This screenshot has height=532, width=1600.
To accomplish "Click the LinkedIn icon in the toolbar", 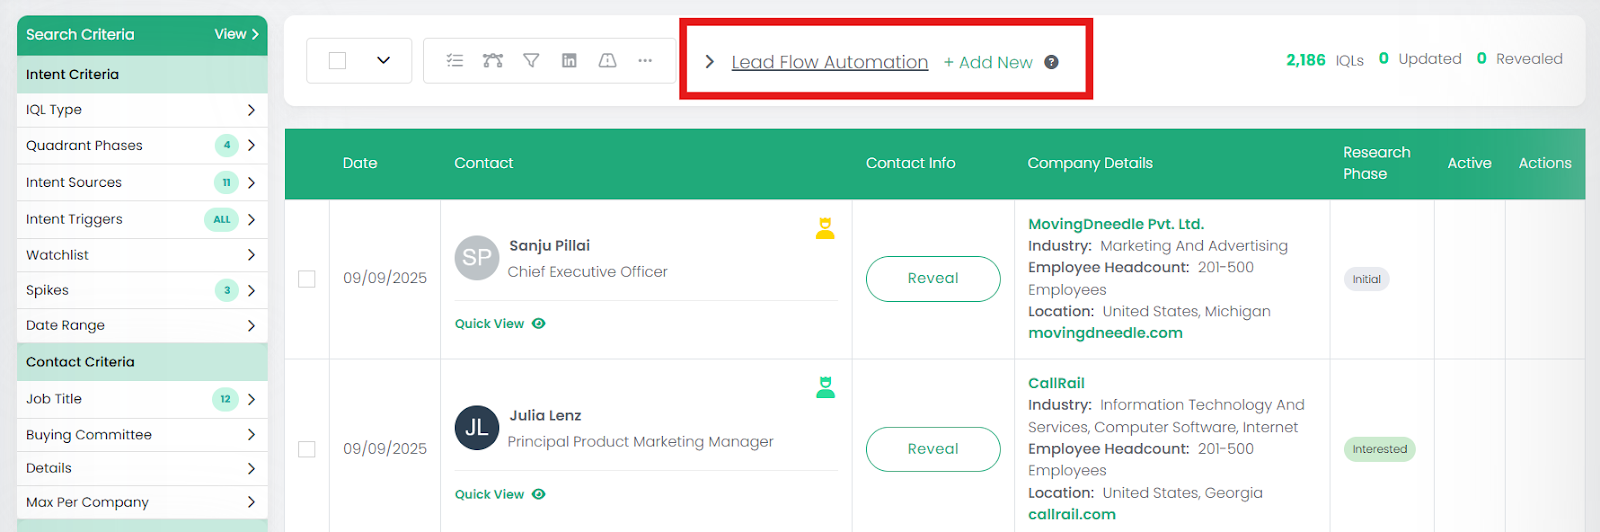I will 569,61.
